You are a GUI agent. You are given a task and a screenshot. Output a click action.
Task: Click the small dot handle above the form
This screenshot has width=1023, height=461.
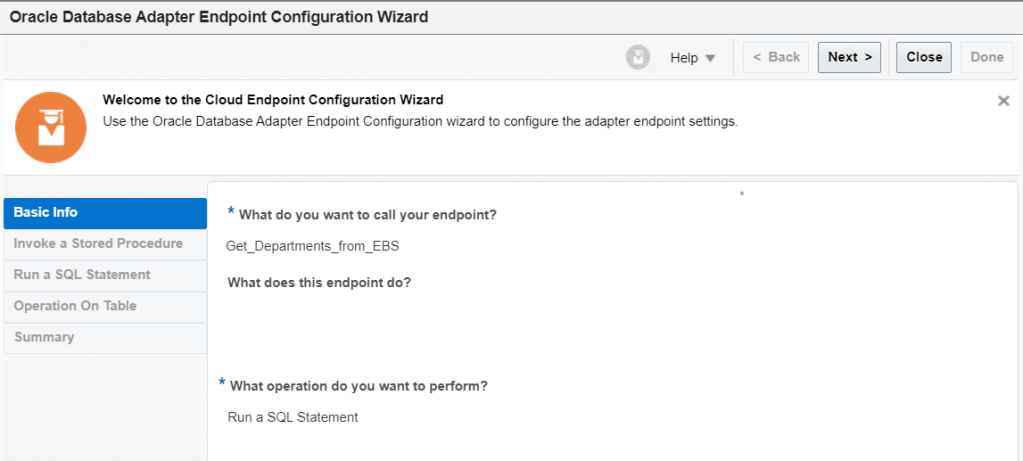coord(741,192)
